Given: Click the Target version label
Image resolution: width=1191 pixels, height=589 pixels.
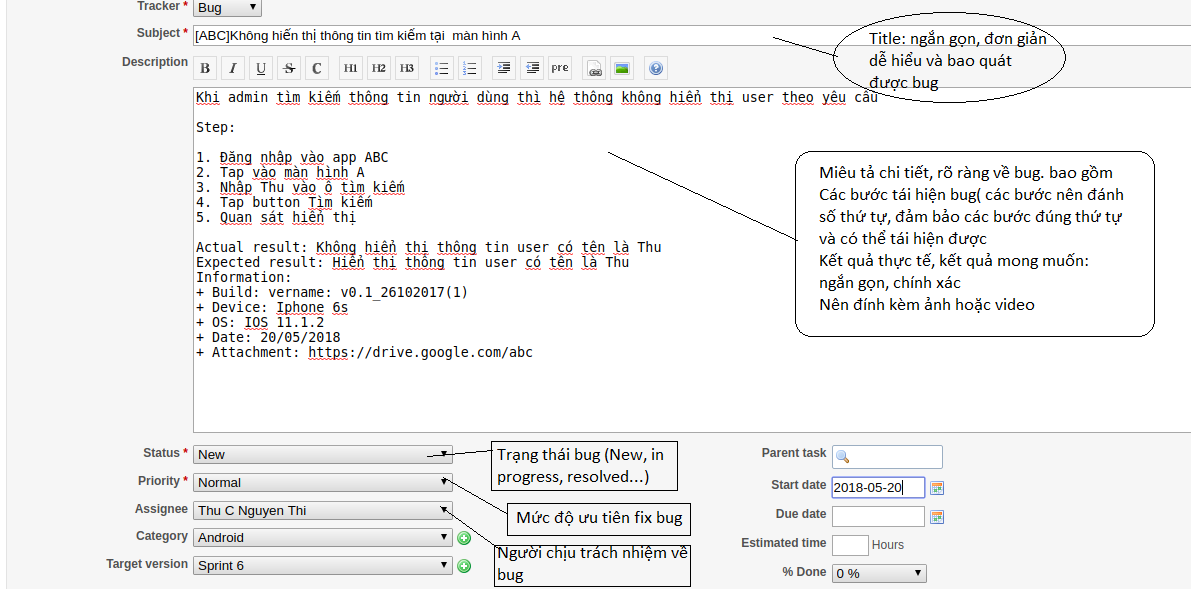Looking at the screenshot, I should point(147,564).
